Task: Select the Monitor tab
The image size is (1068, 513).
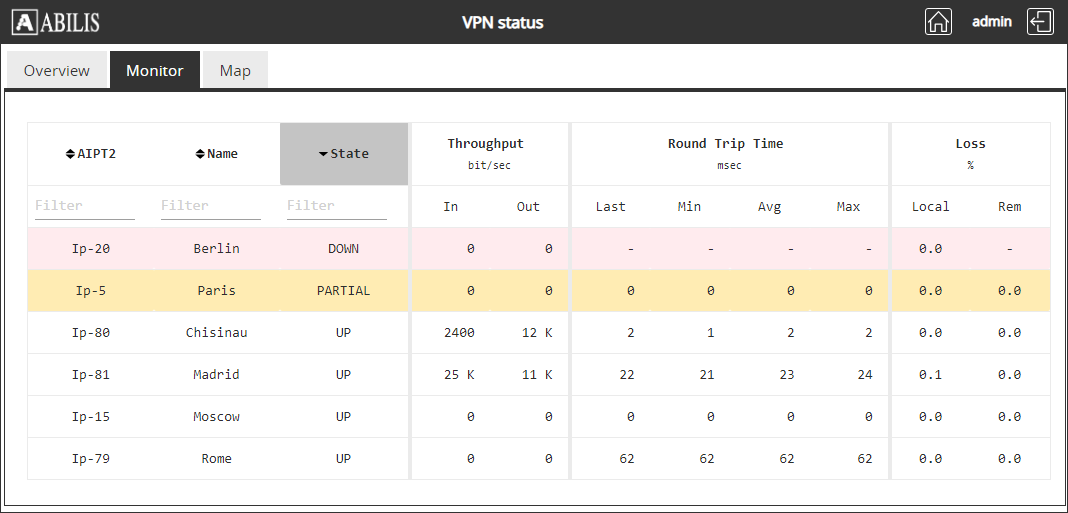Action: click(154, 71)
